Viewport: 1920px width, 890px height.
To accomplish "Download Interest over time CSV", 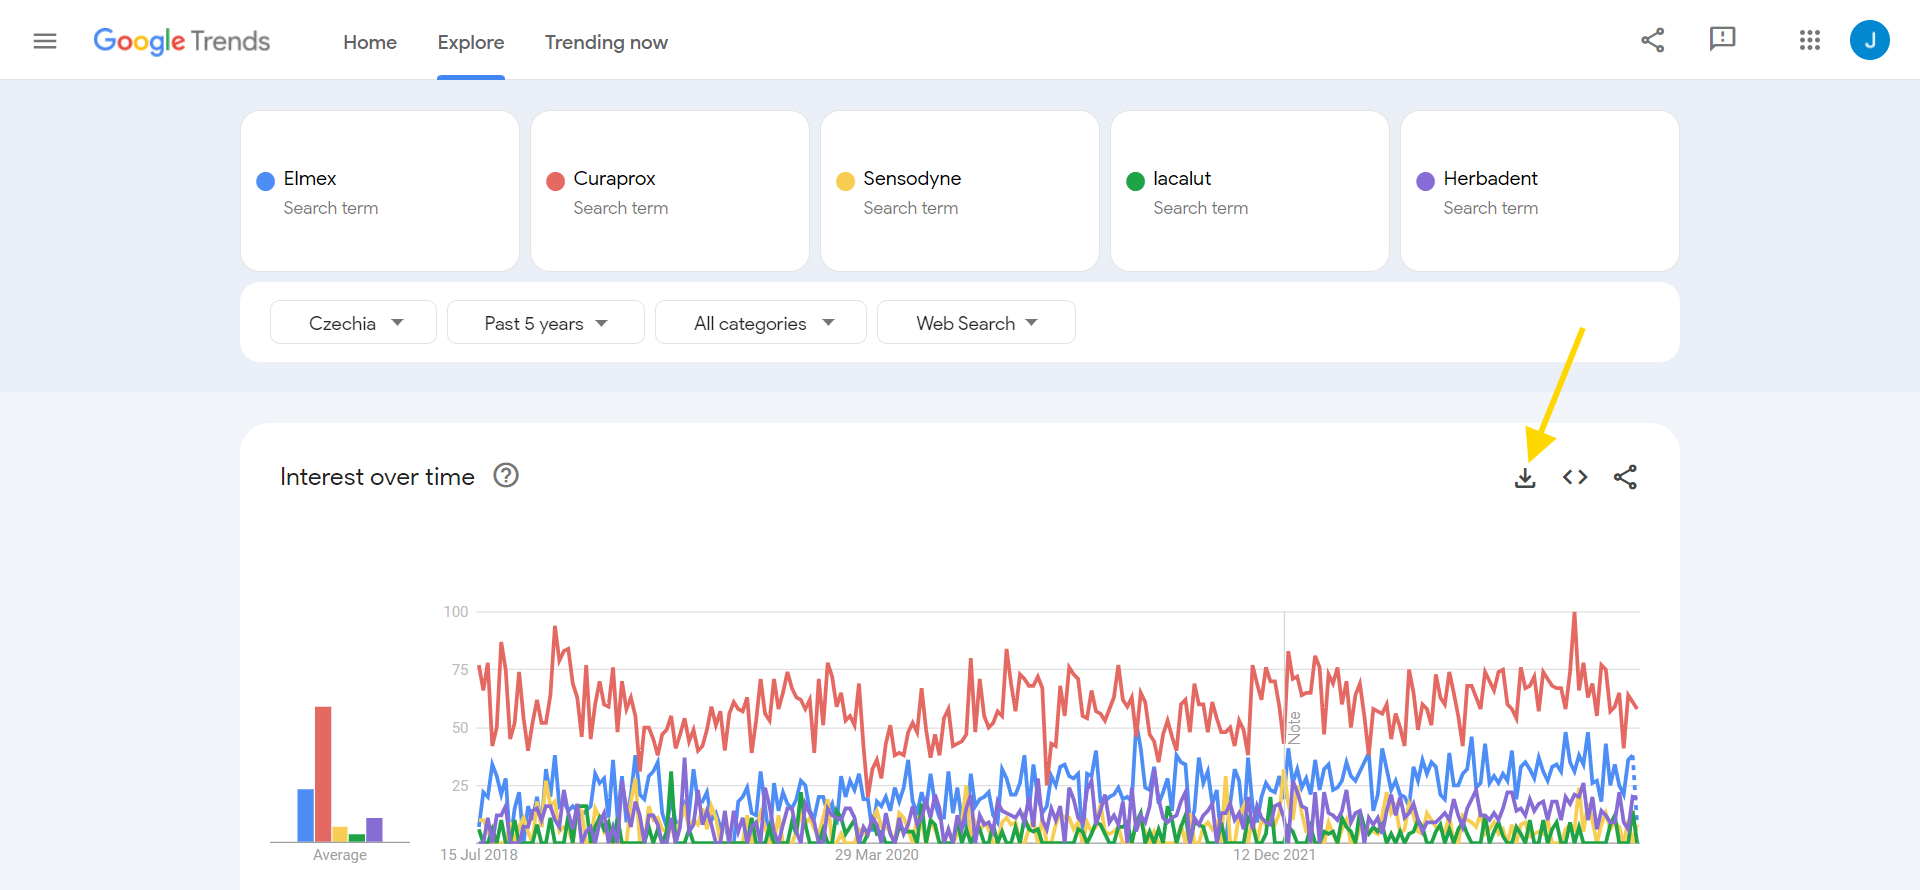I will tap(1525, 478).
